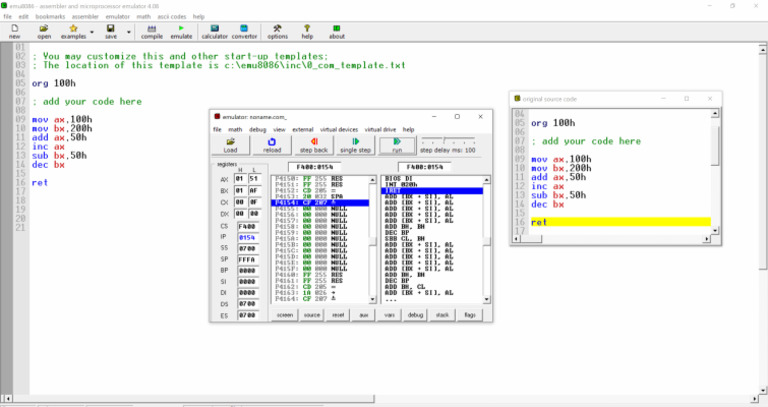Click the SP register field
Viewport: 768px width, 407px height.
(247, 260)
